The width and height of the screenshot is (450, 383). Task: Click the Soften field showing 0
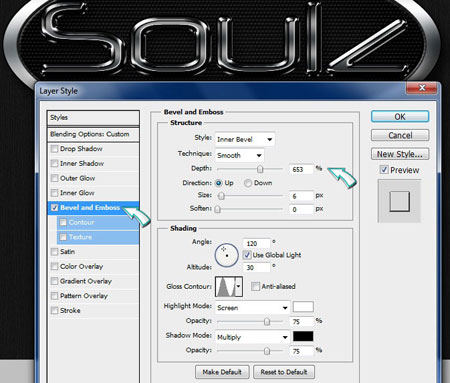[301, 209]
